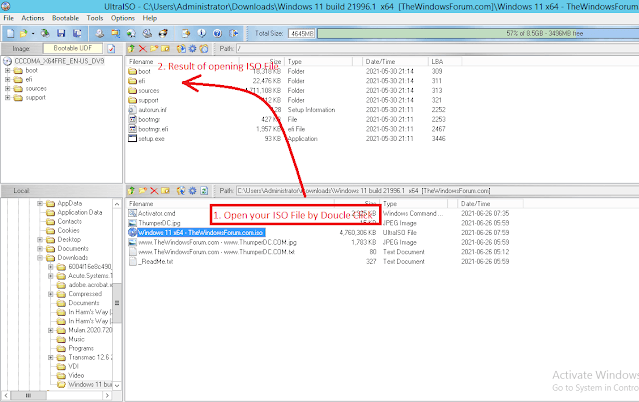Viewport: 639px width, 402px height.
Task: Click the Local tree horizontal scrollbar thumb
Action: [x=28, y=395]
